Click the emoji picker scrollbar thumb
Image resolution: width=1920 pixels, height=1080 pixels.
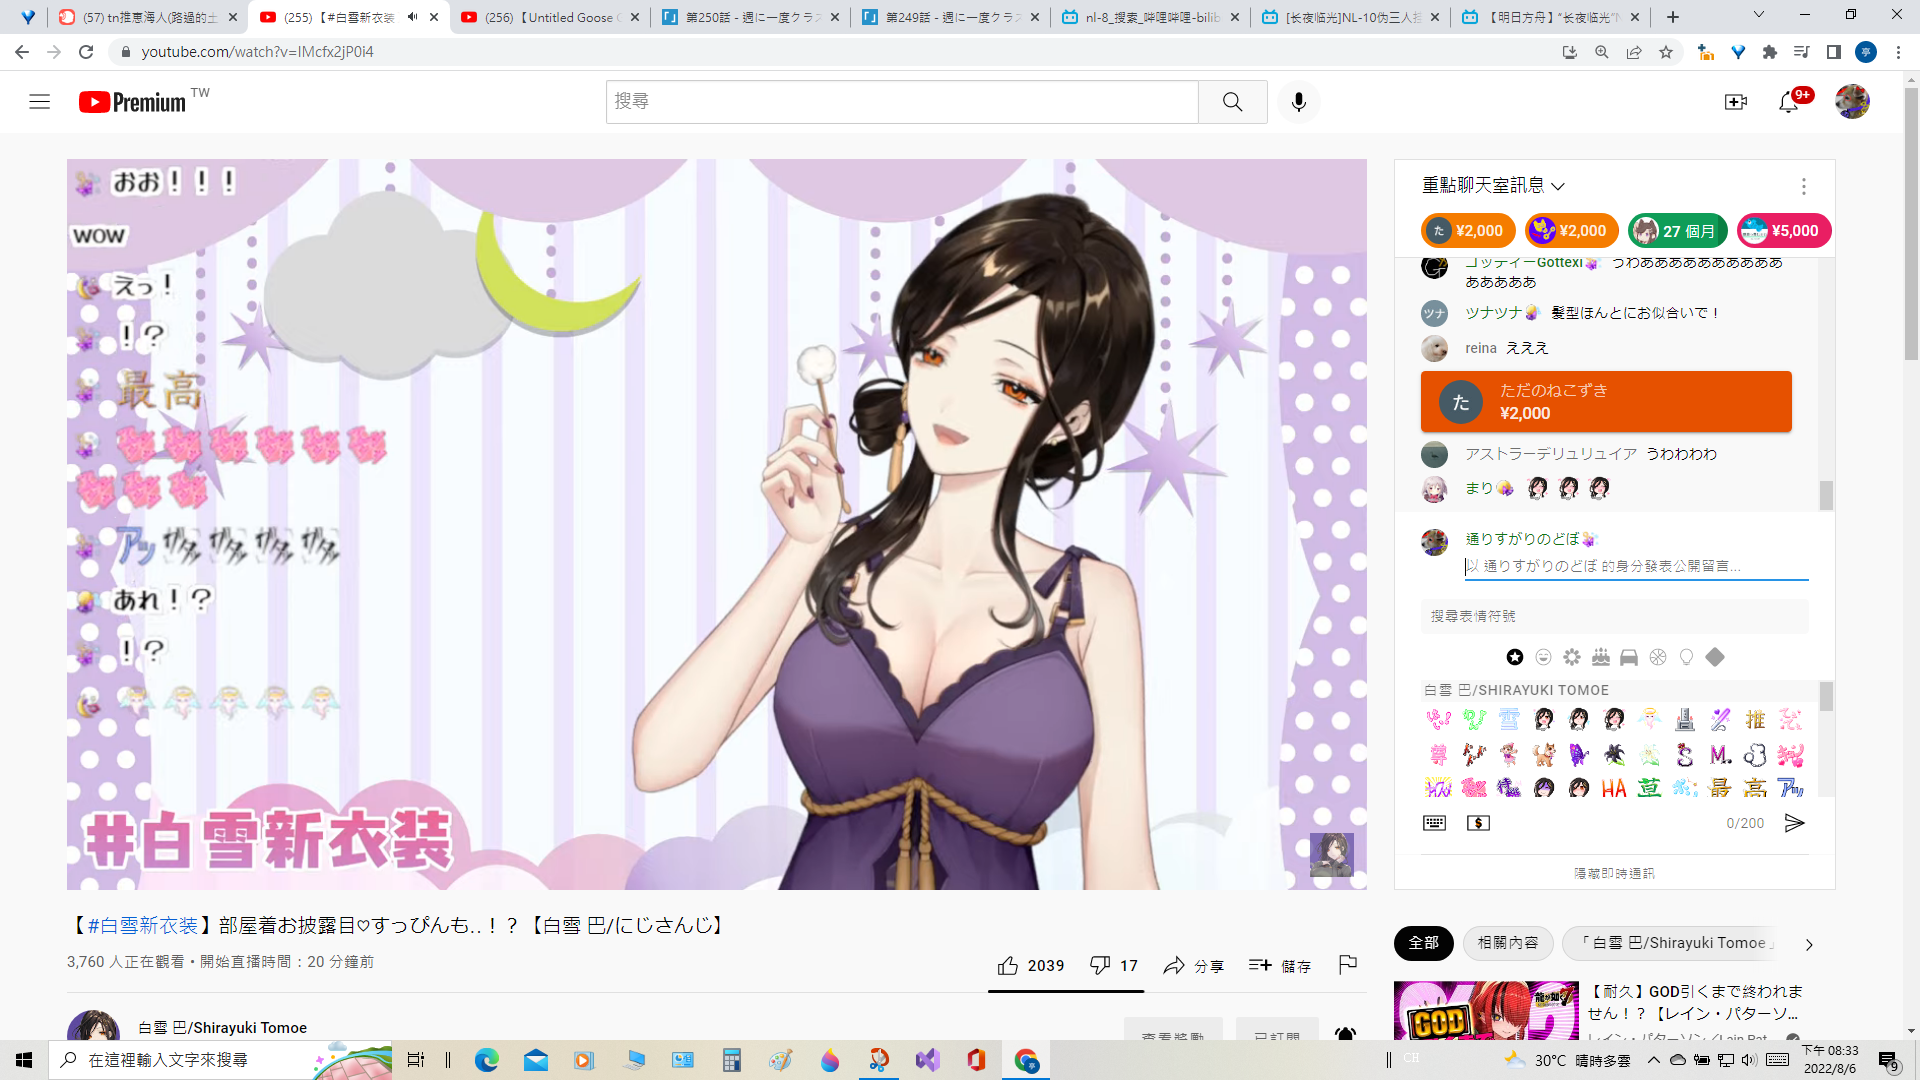[x=1826, y=696]
